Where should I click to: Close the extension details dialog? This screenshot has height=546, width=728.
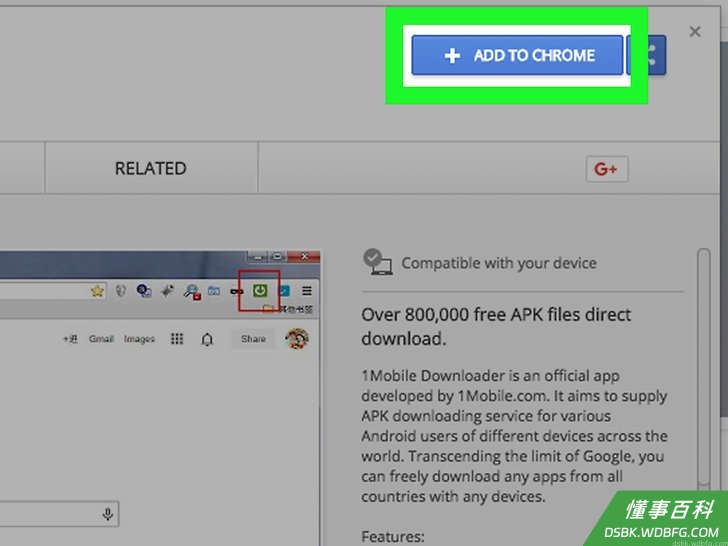(x=695, y=32)
